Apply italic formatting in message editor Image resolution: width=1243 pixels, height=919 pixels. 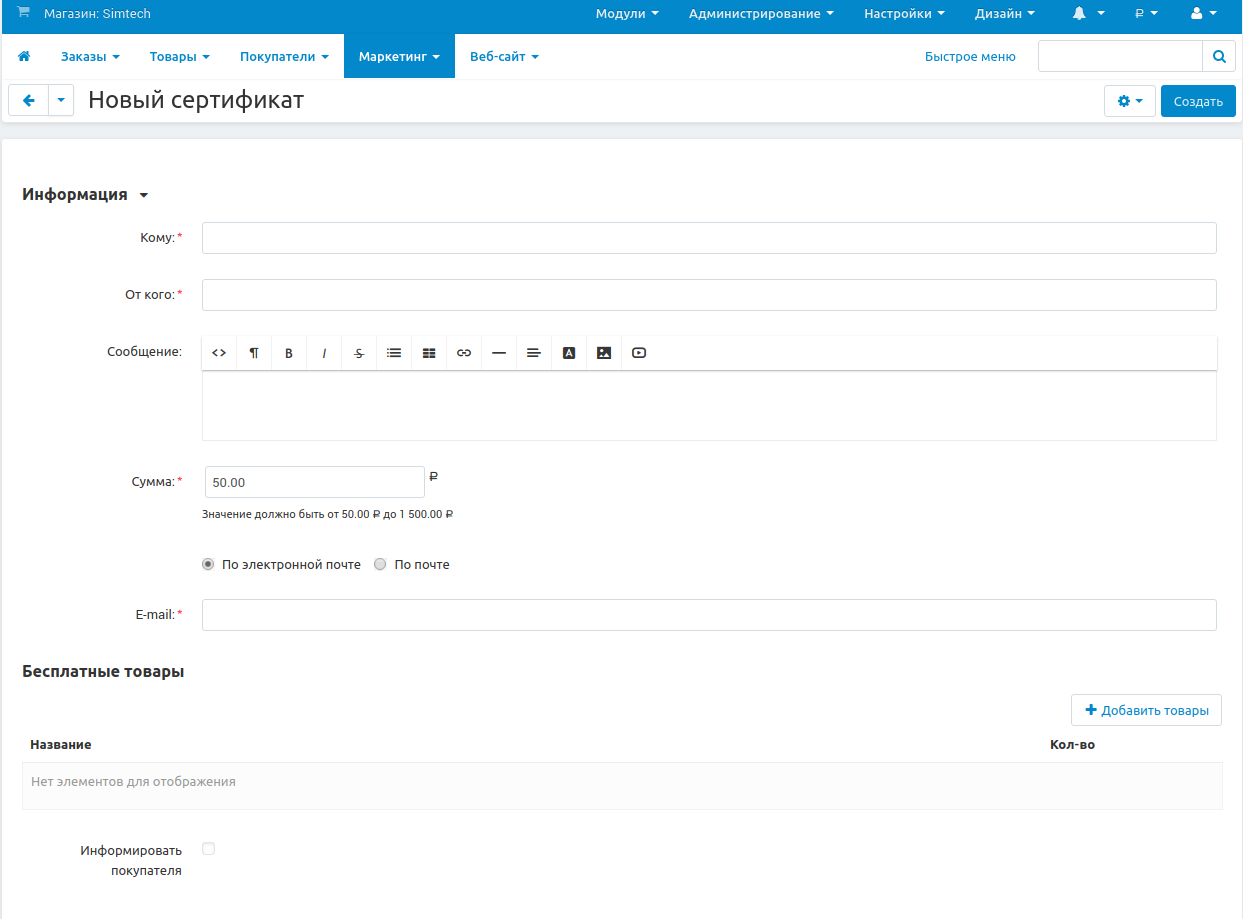coord(324,353)
